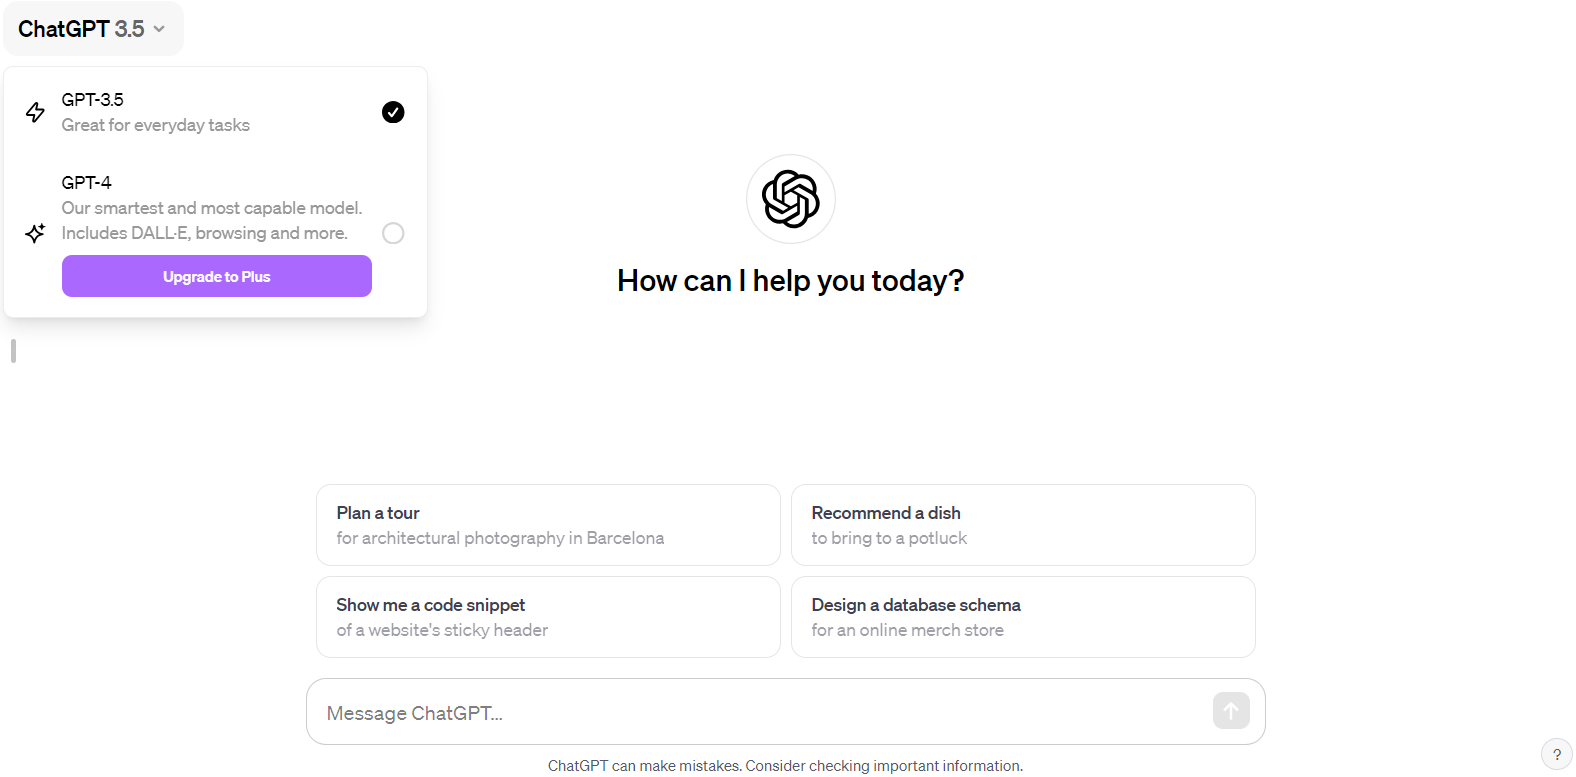Image resolution: width=1576 pixels, height=777 pixels.
Task: Focus the Message ChatGPT input field
Action: coord(760,713)
